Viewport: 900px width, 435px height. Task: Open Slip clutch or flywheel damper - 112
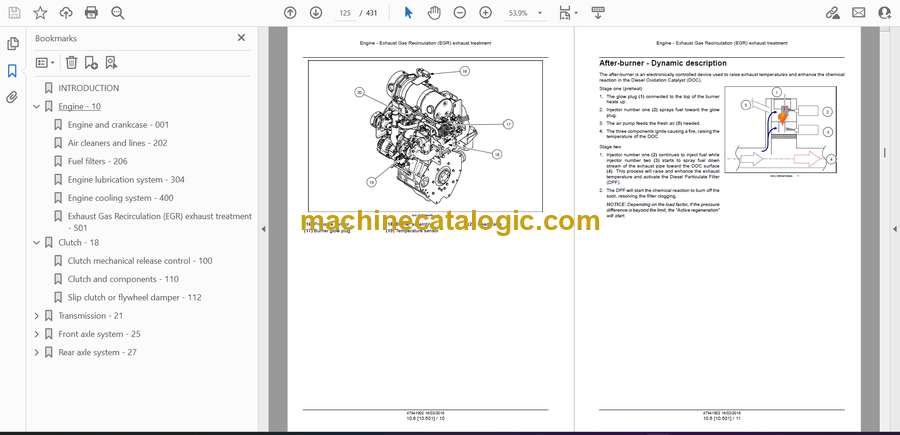(x=134, y=297)
